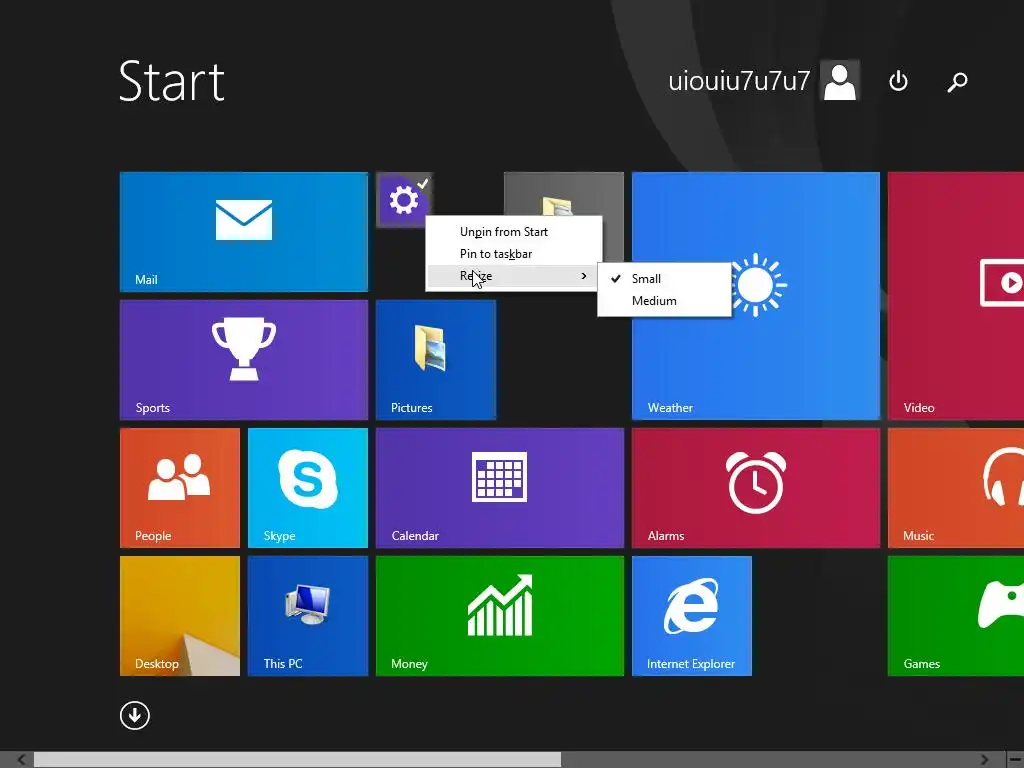Click the gray folder tile behind the menu
The width and height of the screenshot is (1024, 768).
564,193
